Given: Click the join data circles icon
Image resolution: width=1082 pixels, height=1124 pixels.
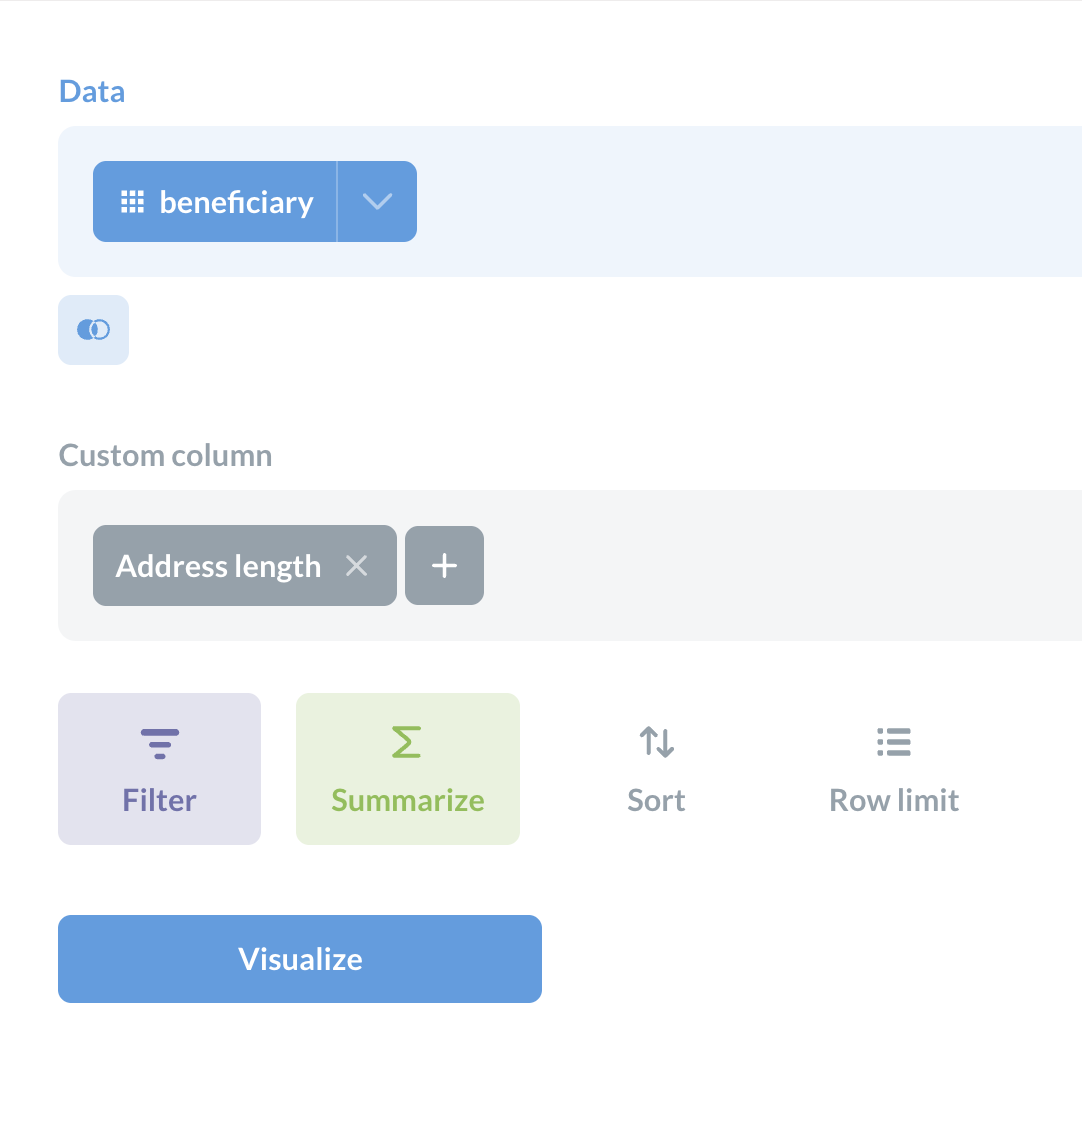Looking at the screenshot, I should point(93,330).
